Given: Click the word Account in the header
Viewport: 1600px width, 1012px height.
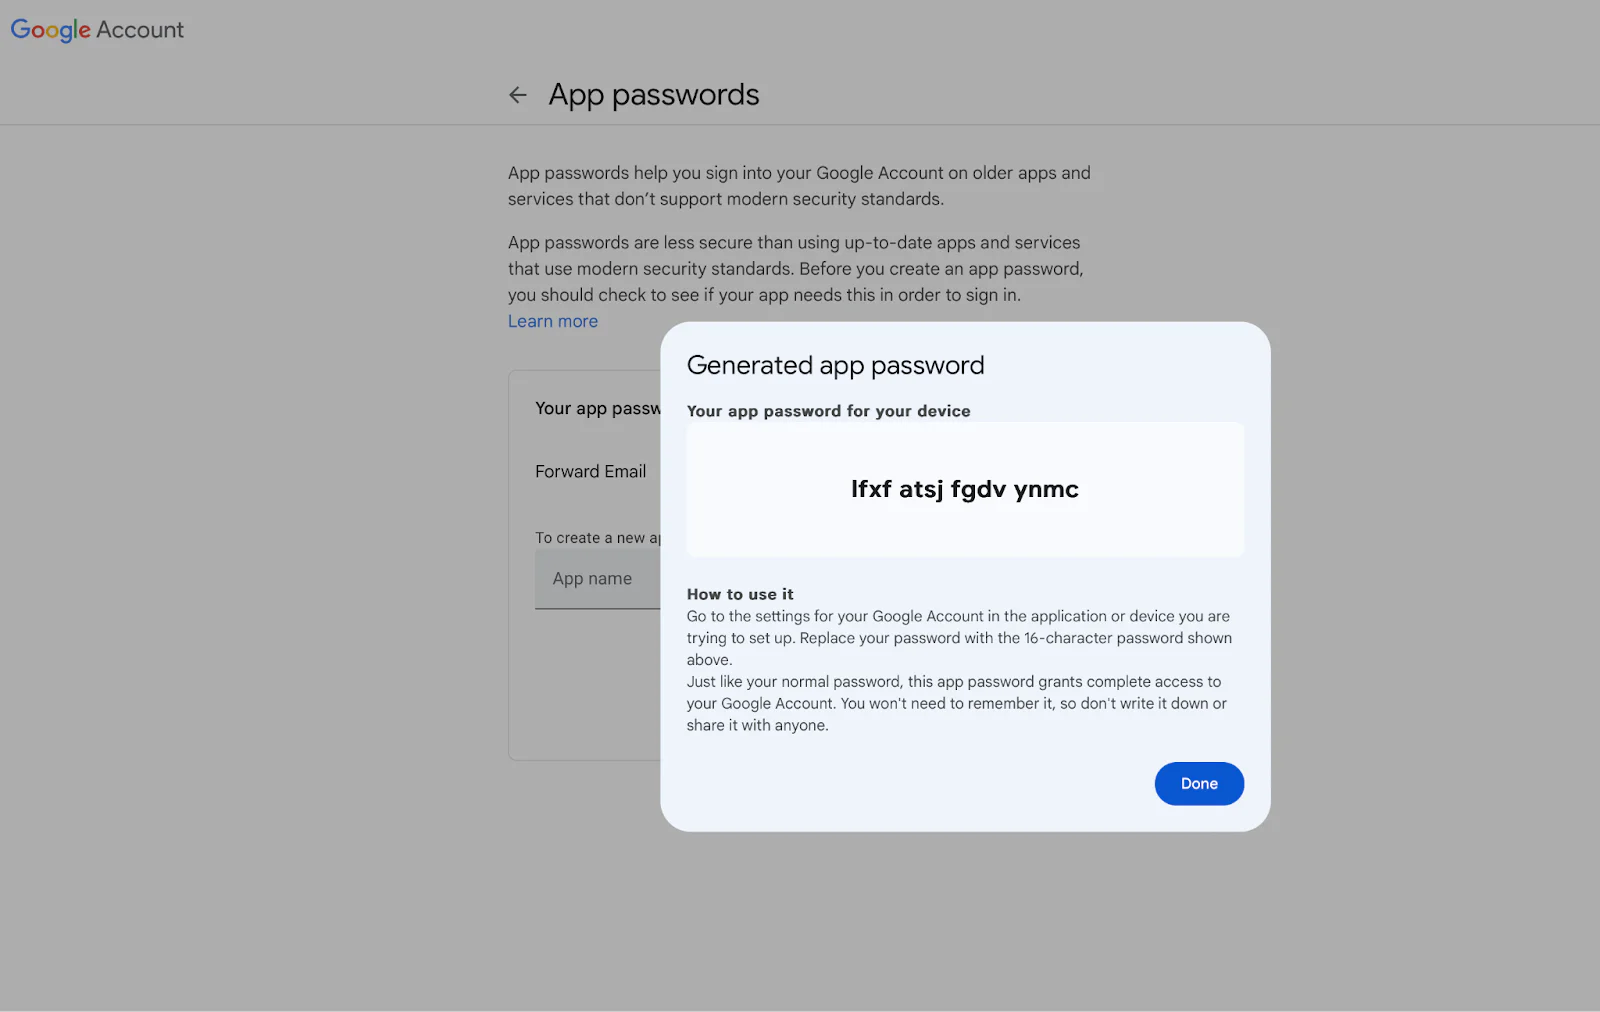Looking at the screenshot, I should point(140,30).
